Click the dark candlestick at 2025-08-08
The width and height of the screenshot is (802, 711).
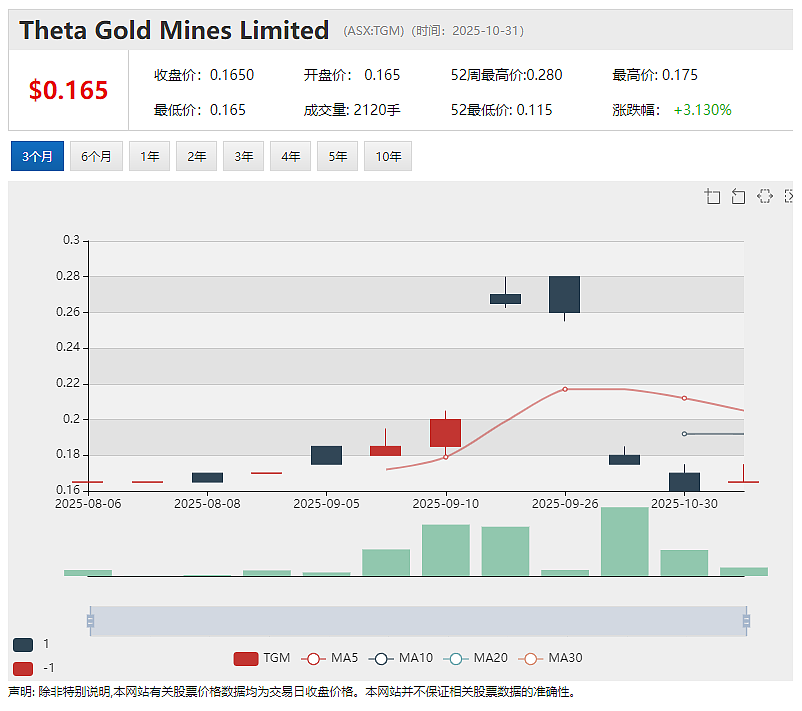click(207, 478)
